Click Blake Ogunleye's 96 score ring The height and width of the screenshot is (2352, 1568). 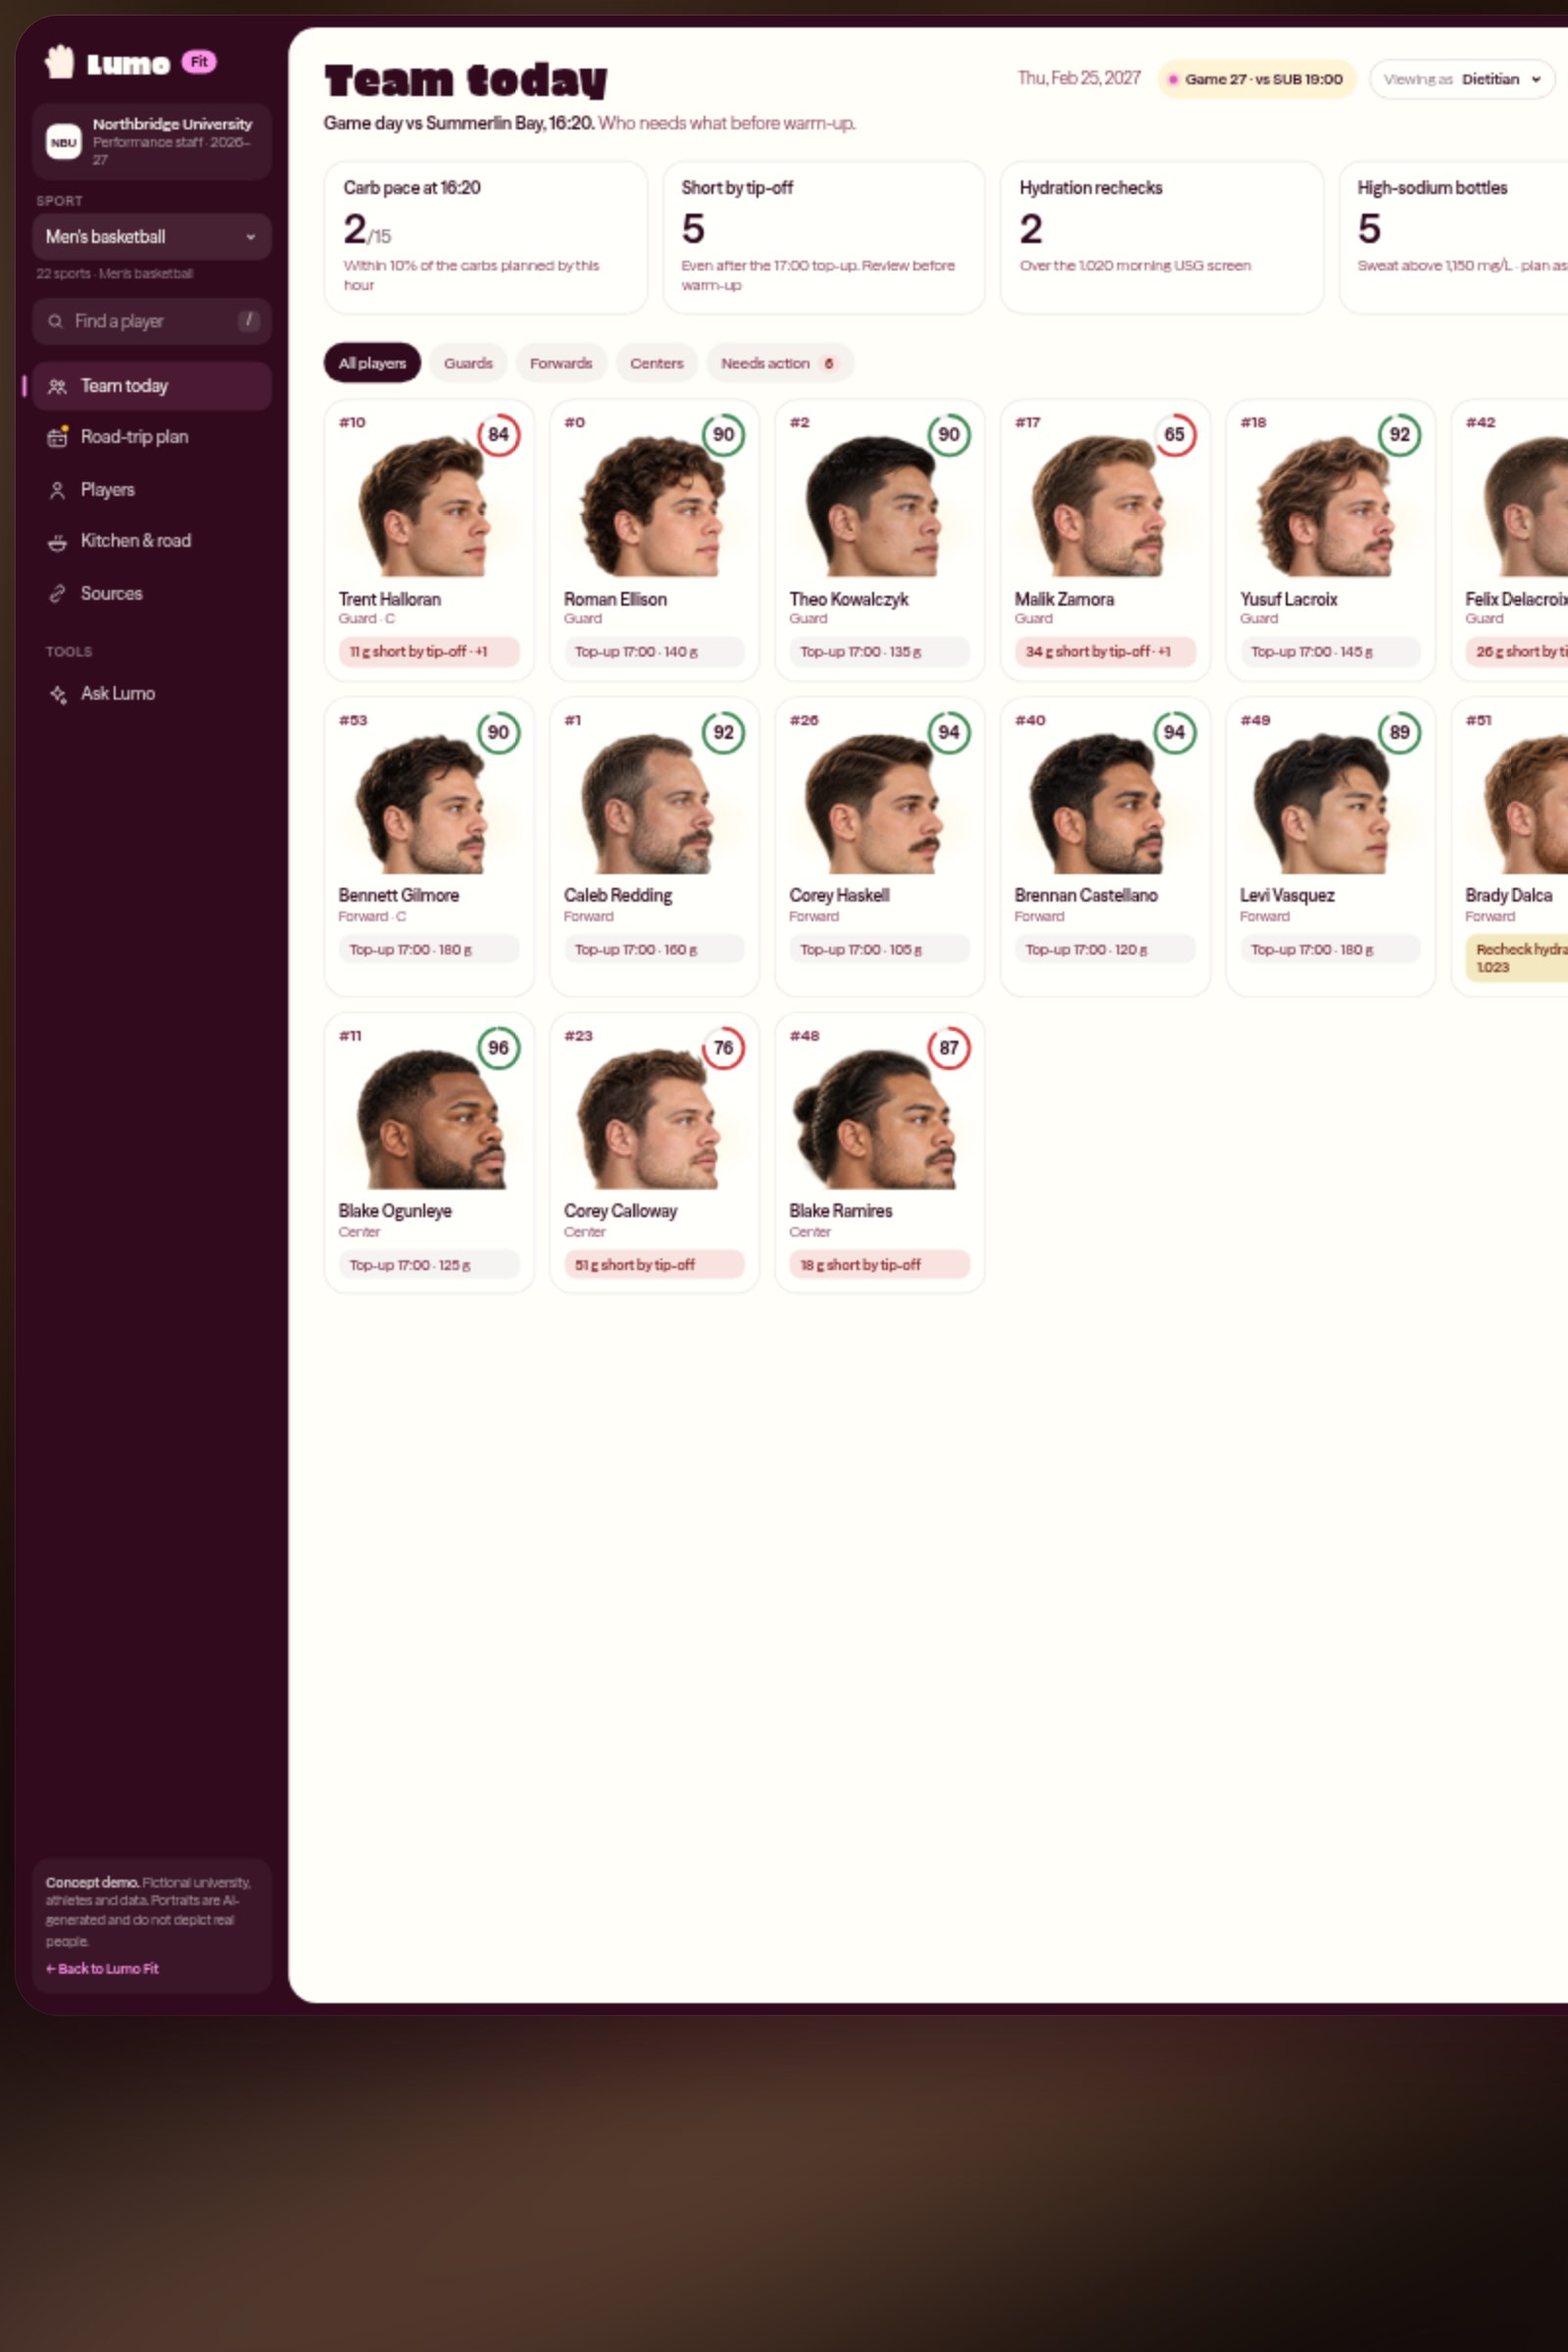(x=498, y=1048)
